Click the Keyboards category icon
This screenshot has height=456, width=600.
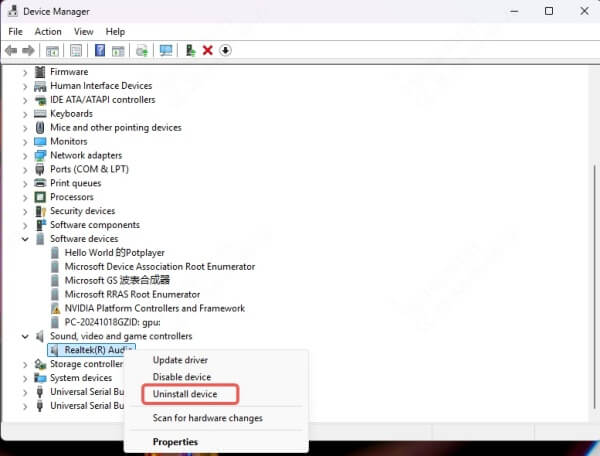(40, 114)
